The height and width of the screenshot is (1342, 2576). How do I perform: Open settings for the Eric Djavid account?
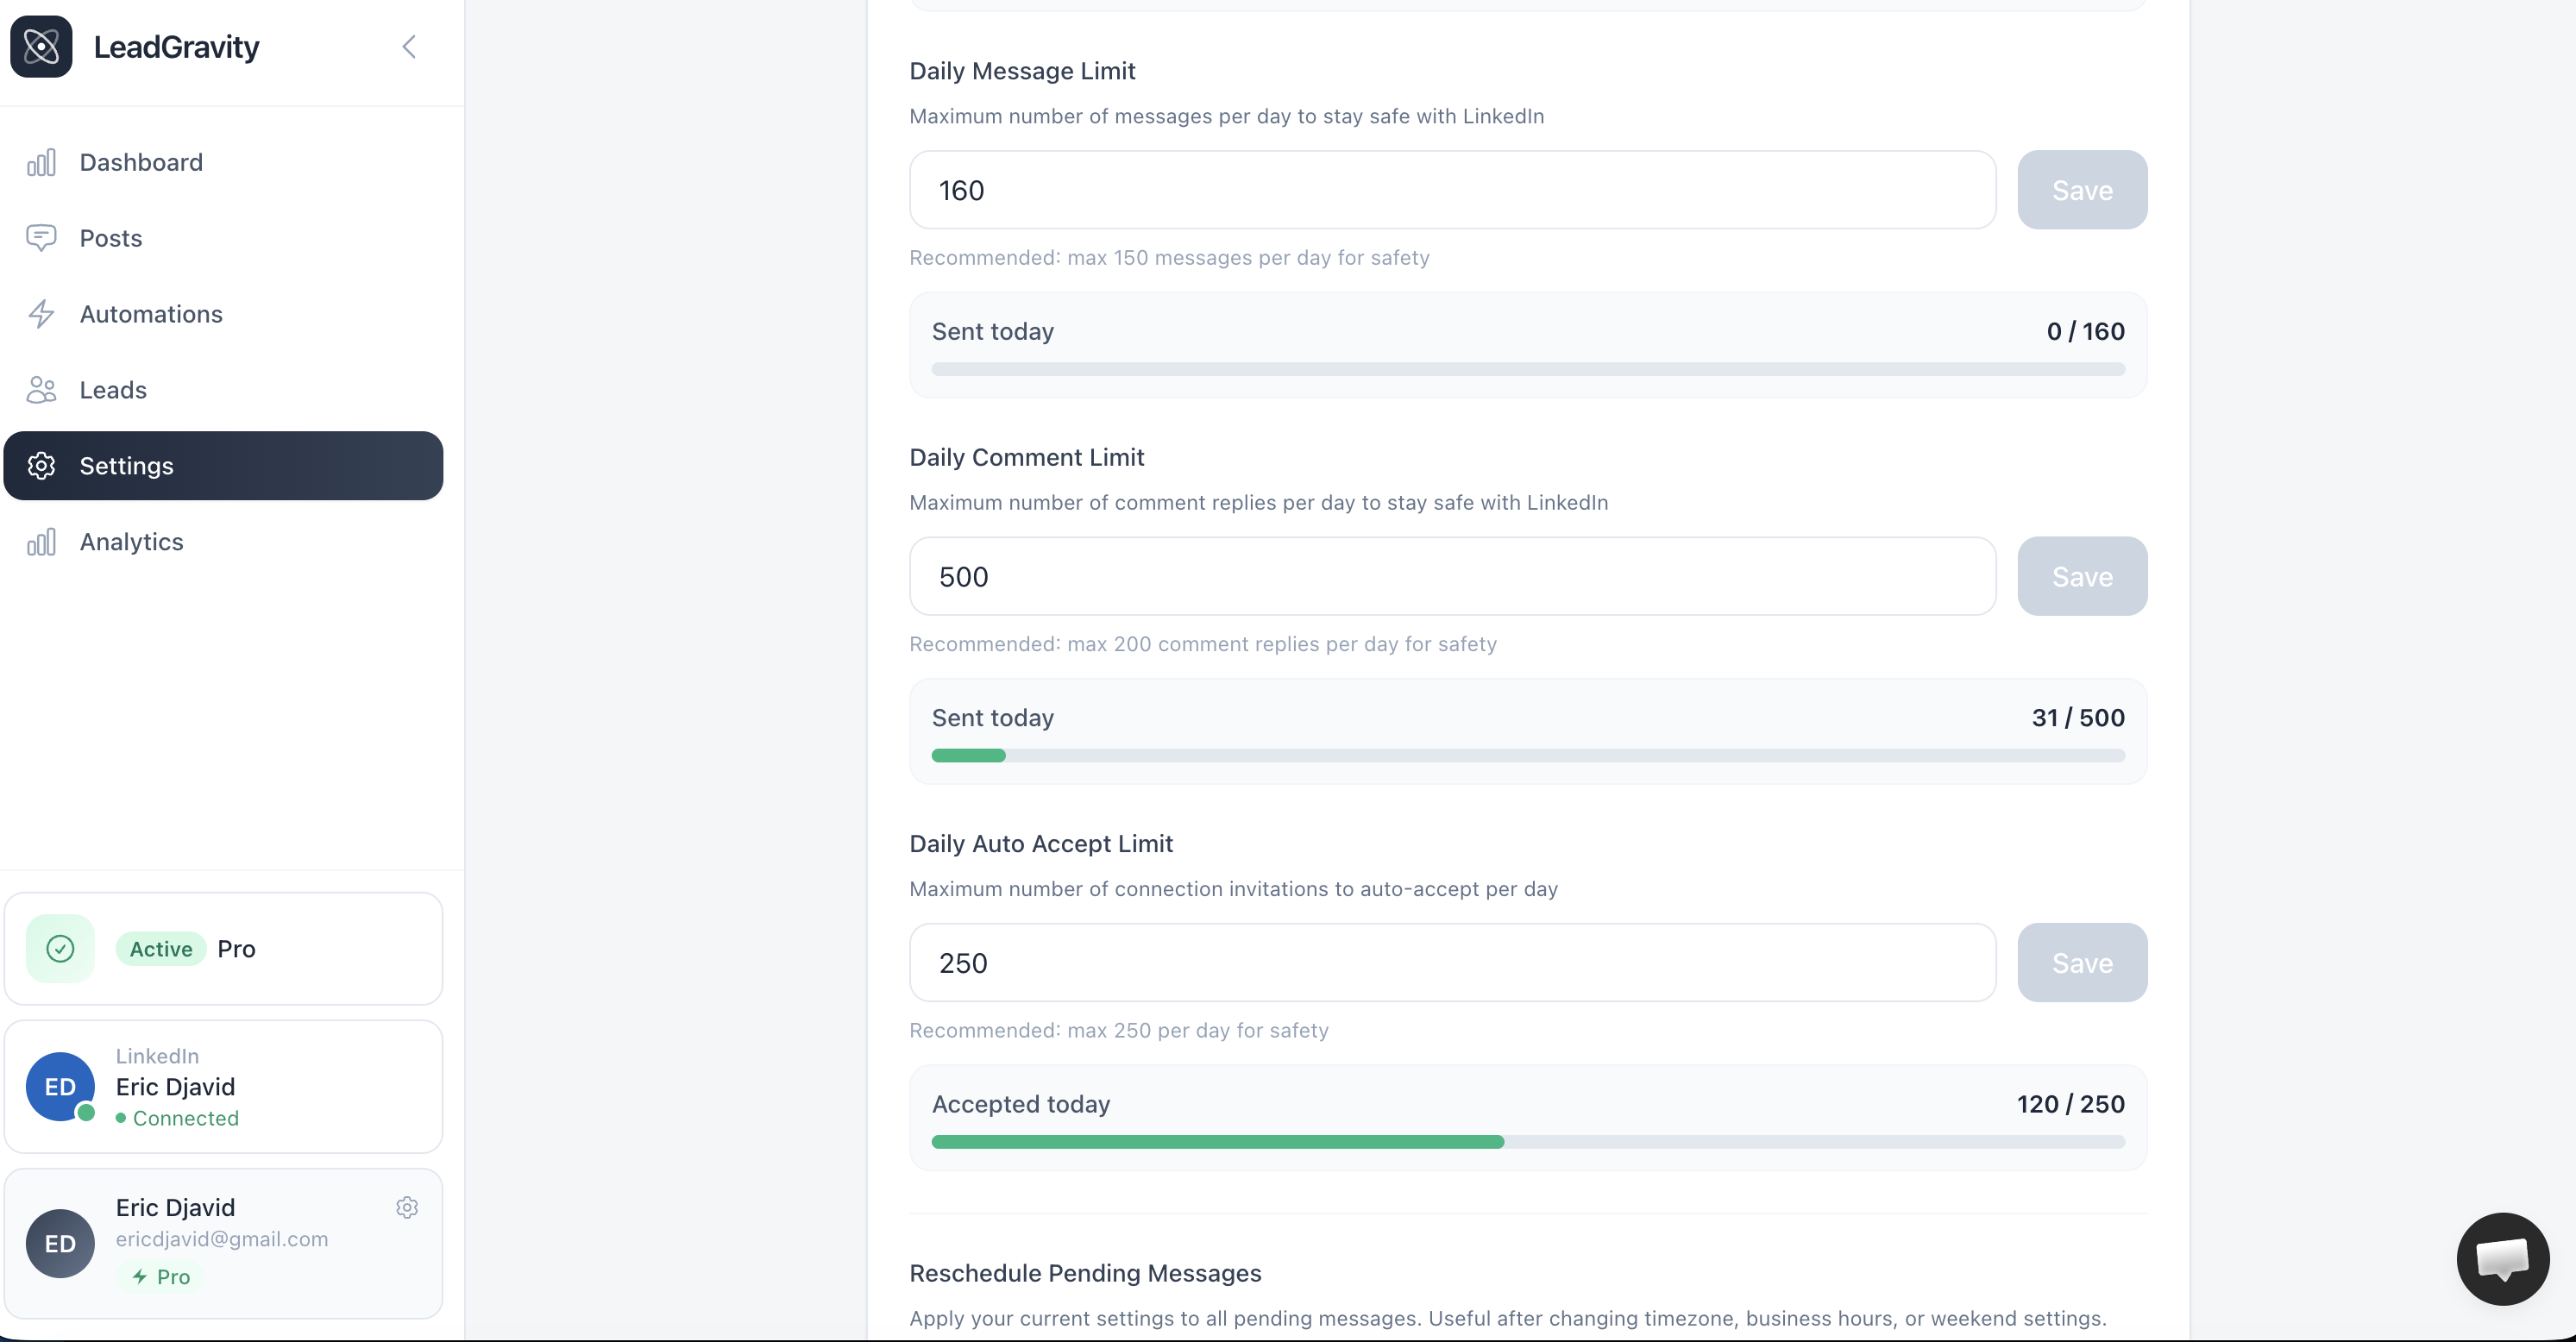[407, 1207]
